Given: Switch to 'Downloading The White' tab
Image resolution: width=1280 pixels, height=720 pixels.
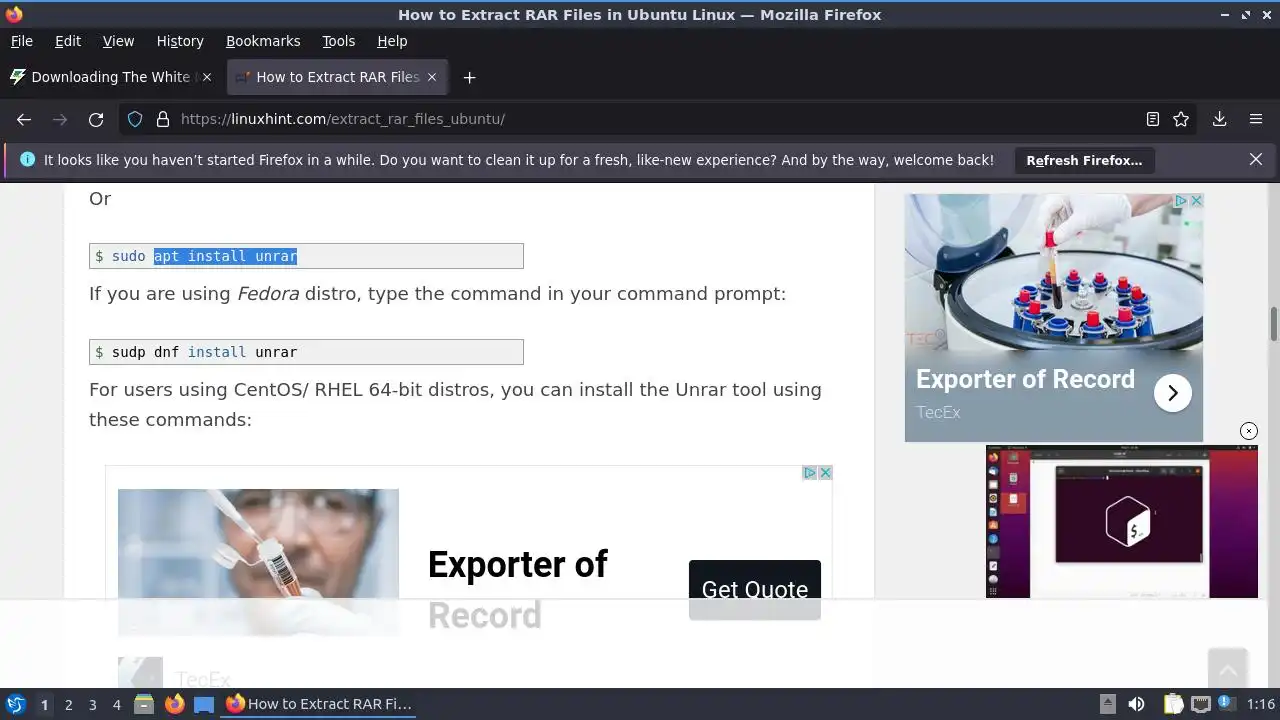Looking at the screenshot, I should click(x=112, y=77).
